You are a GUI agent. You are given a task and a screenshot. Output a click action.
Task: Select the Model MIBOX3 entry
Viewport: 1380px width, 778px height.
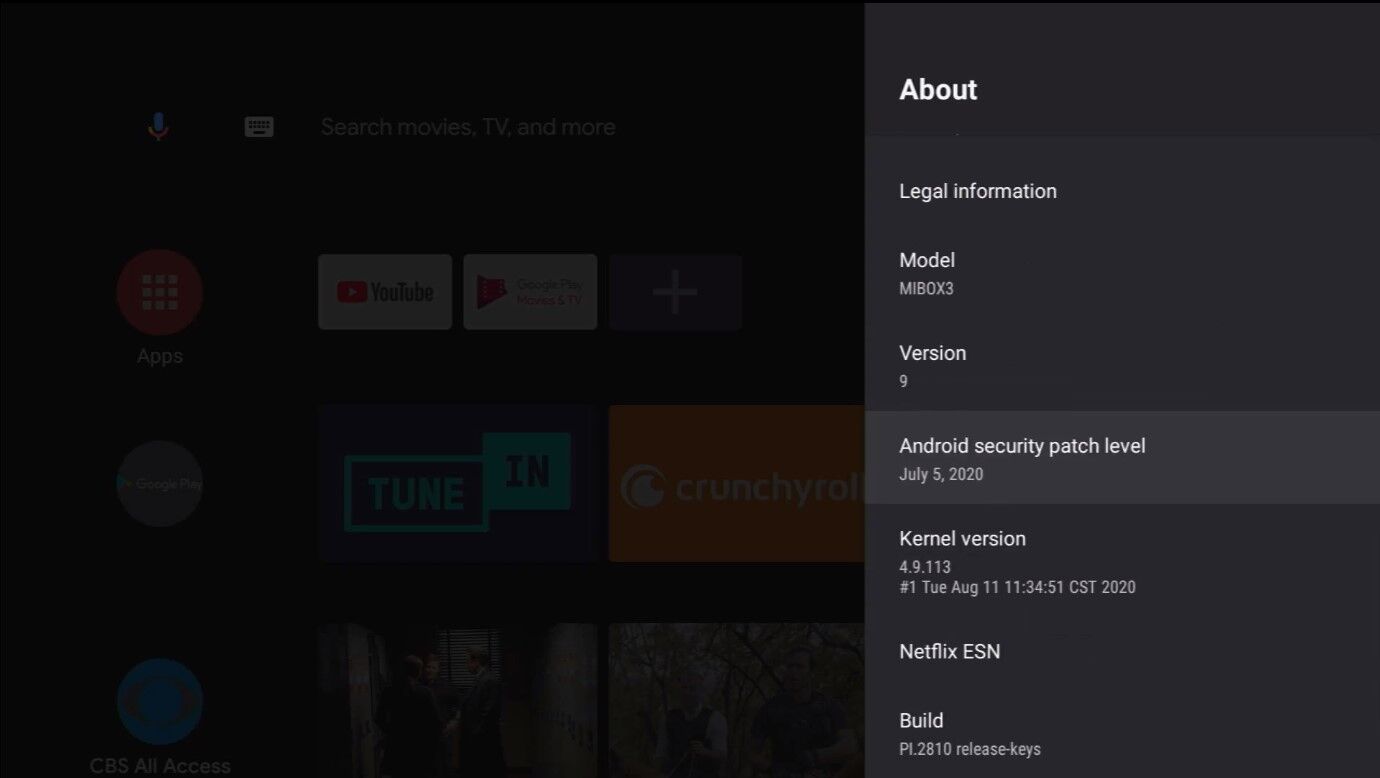(x=1122, y=272)
